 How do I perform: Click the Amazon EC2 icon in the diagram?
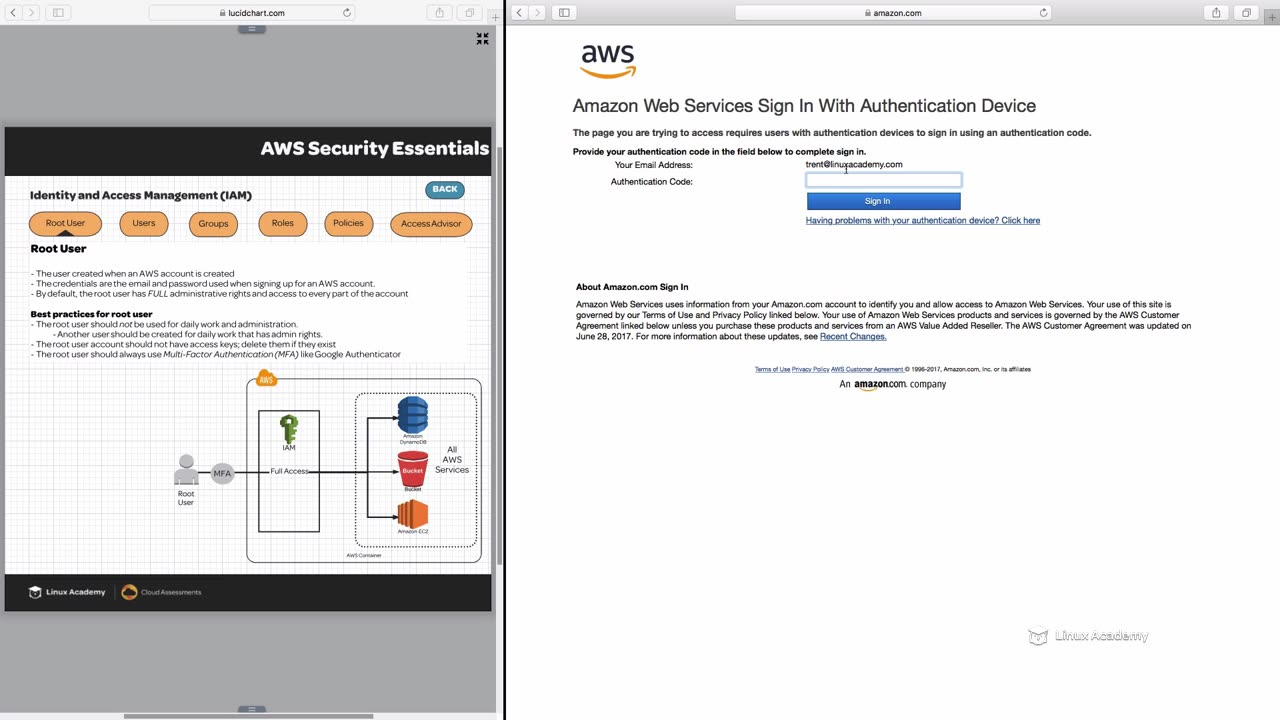click(x=413, y=514)
